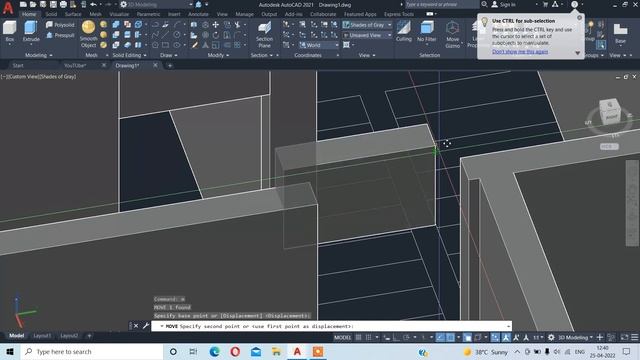Open the 3D Modeling workspace dropdown in title bar
Image resolution: width=640 pixels, height=360 pixels.
coord(157,4)
